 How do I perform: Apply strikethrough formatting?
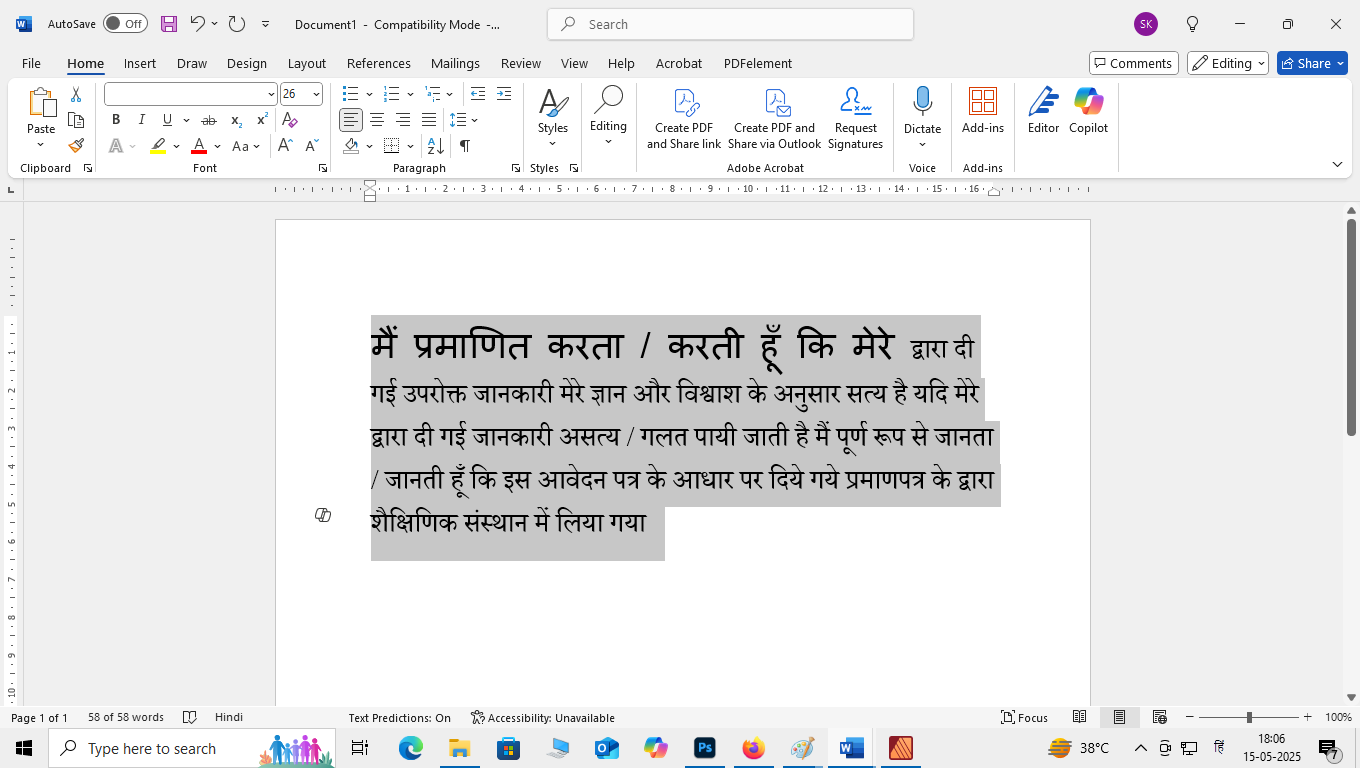point(209,120)
